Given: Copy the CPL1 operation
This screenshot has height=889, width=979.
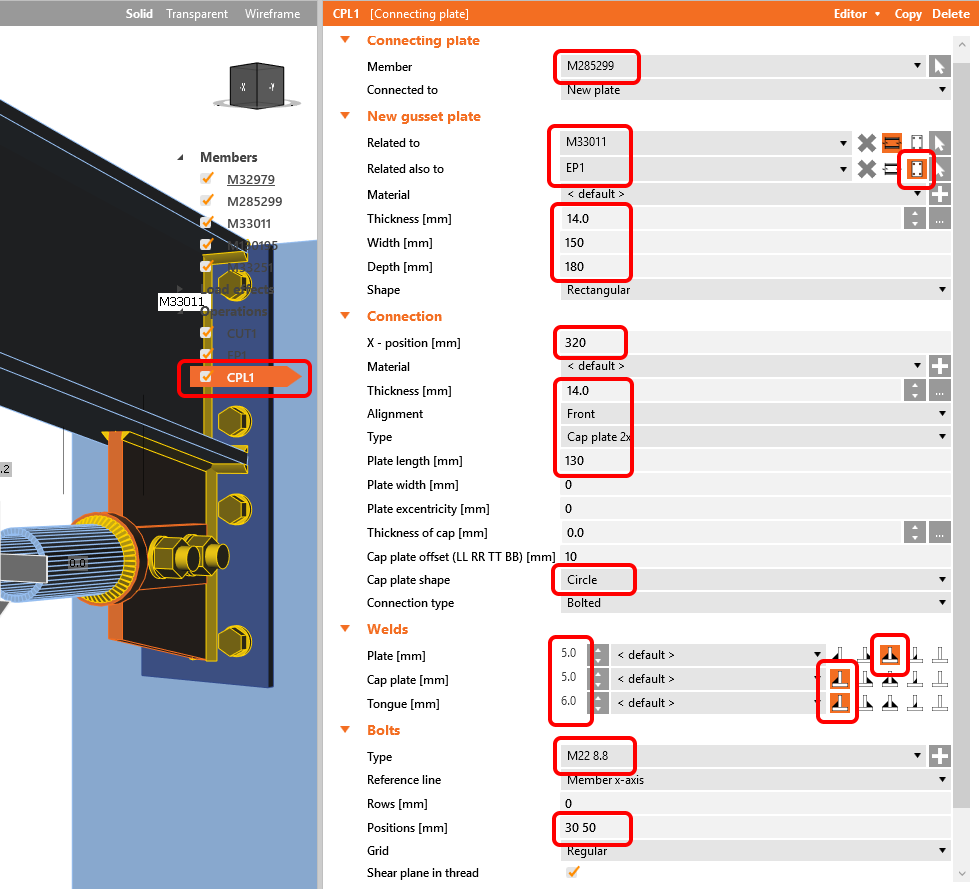Looking at the screenshot, I should (x=908, y=13).
